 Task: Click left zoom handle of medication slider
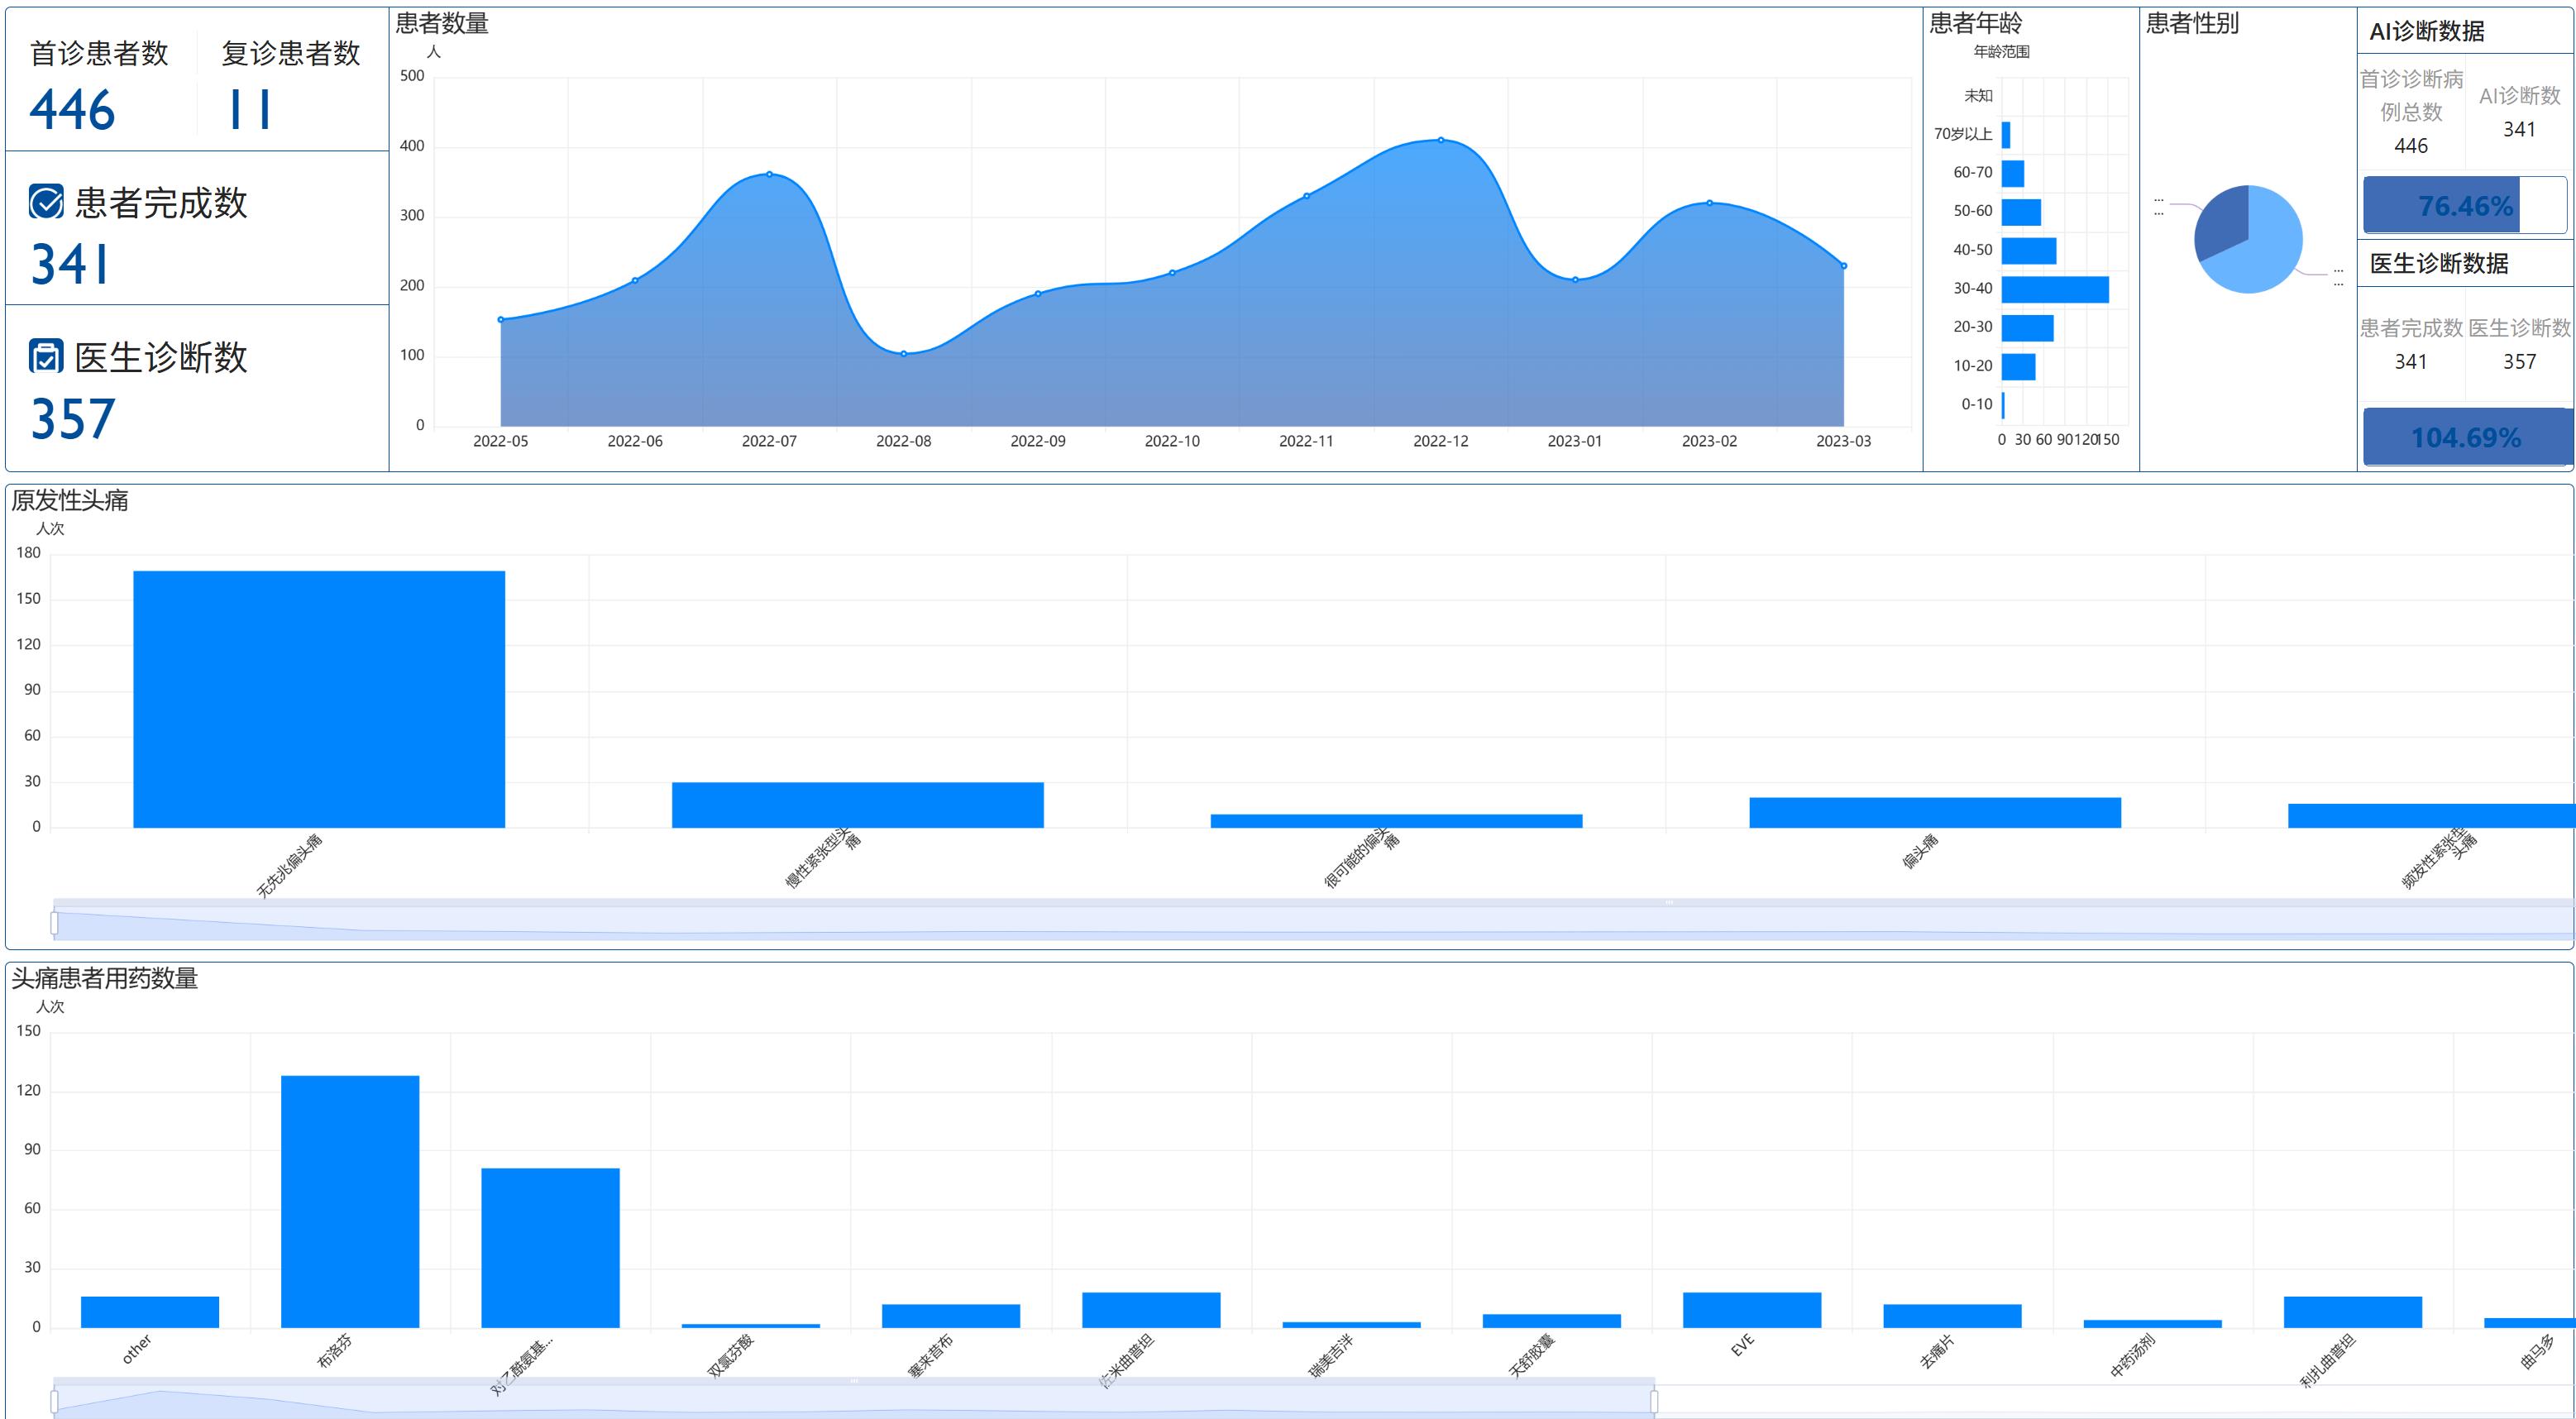pyautogui.click(x=54, y=1401)
